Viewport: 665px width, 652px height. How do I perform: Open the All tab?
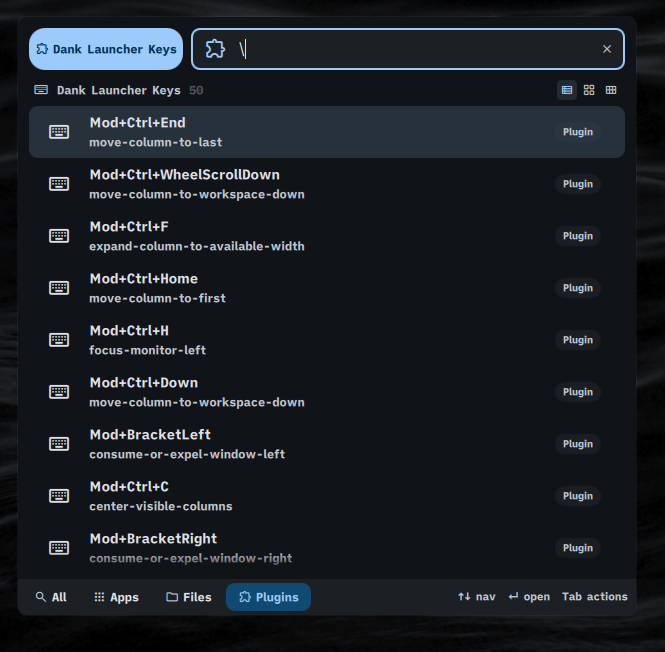click(x=51, y=597)
